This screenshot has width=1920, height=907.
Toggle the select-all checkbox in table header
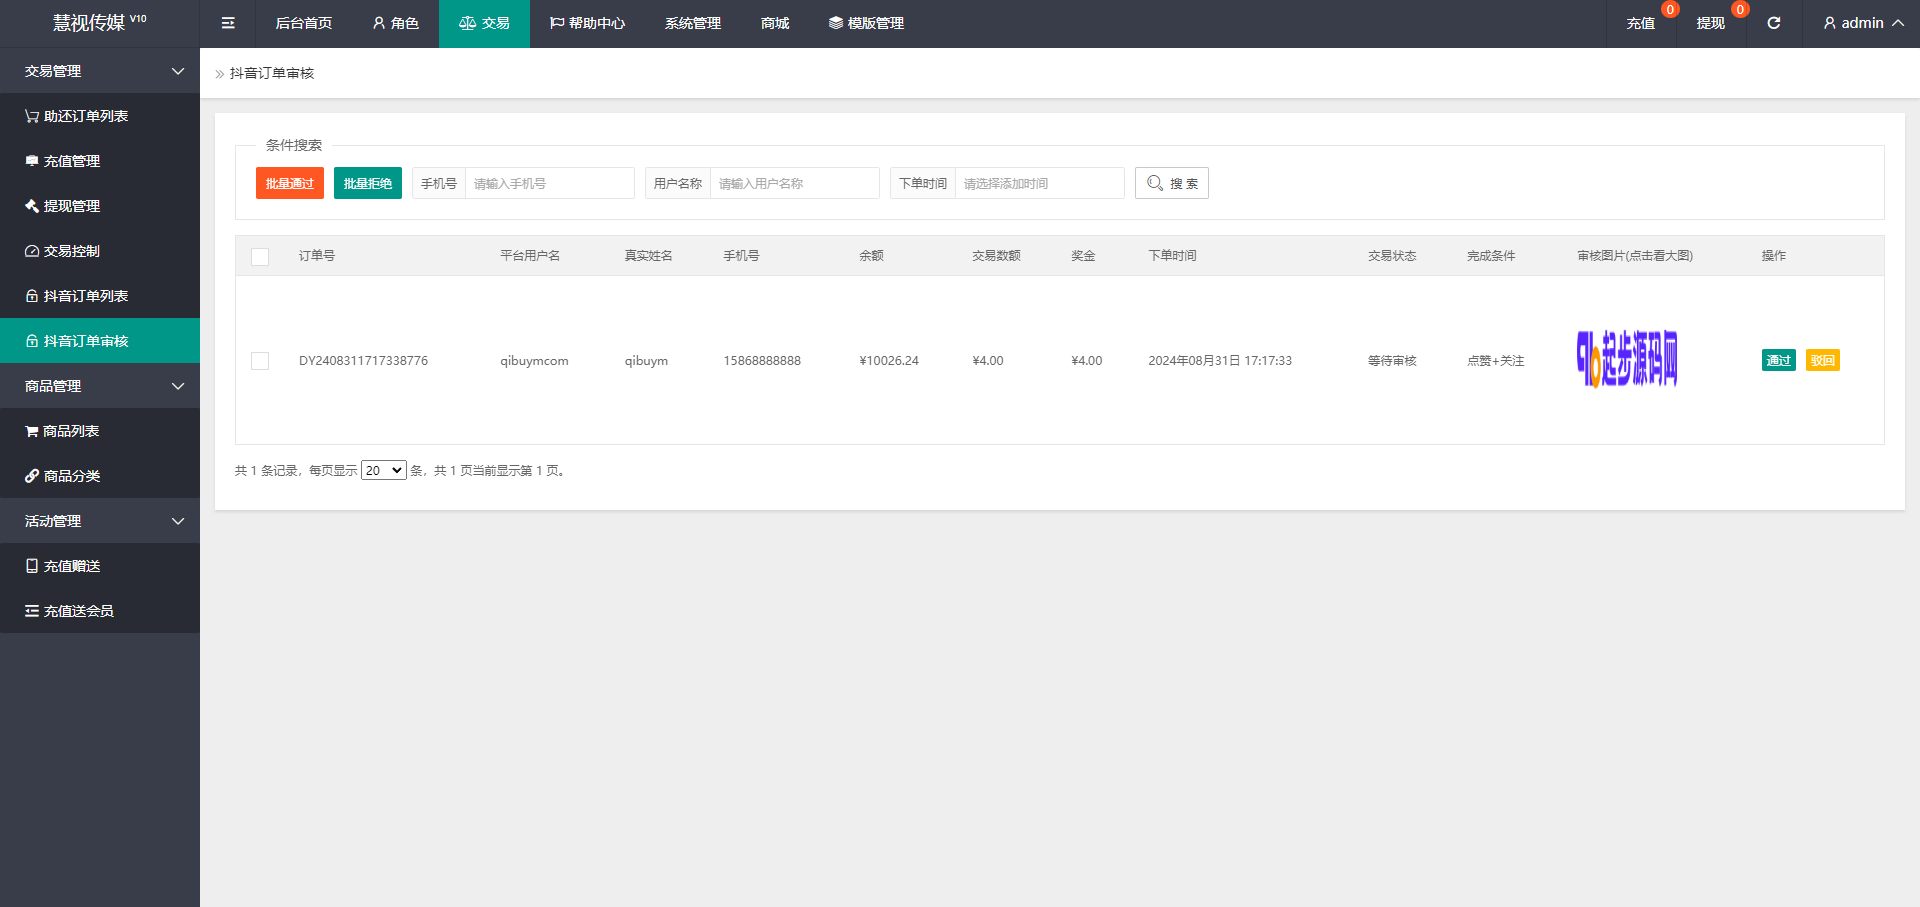point(260,257)
